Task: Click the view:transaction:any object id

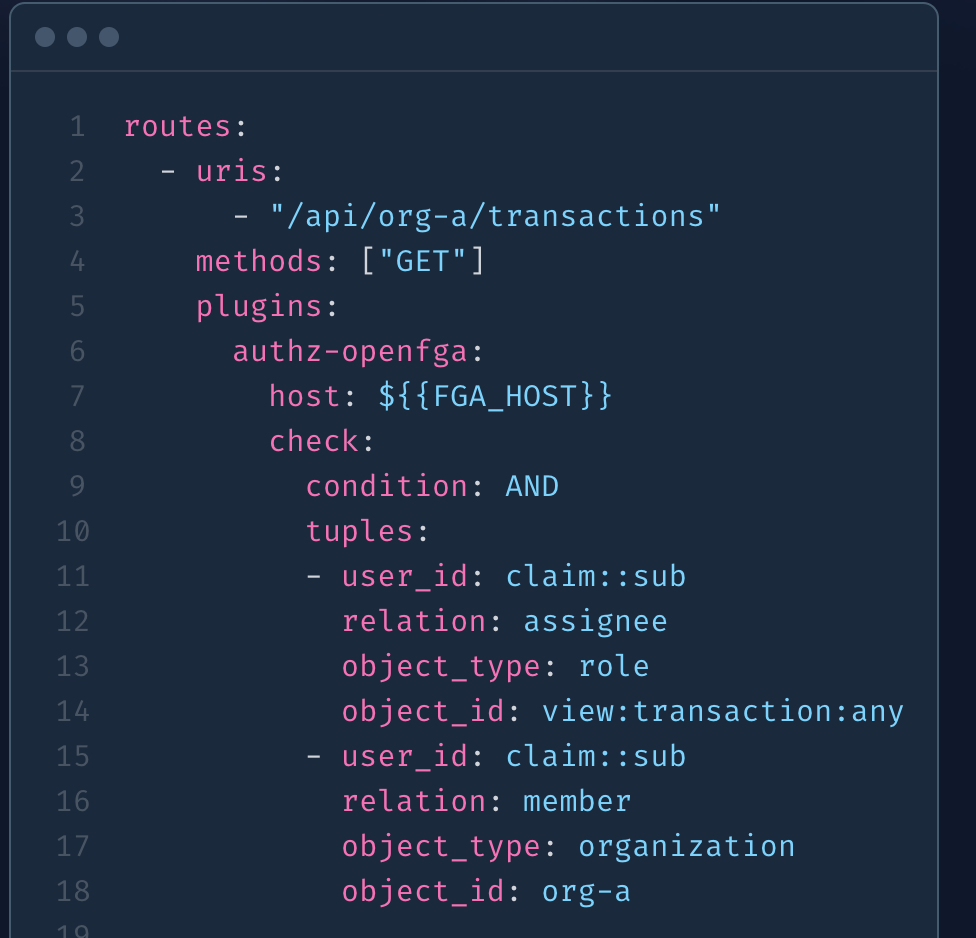Action: (723, 711)
